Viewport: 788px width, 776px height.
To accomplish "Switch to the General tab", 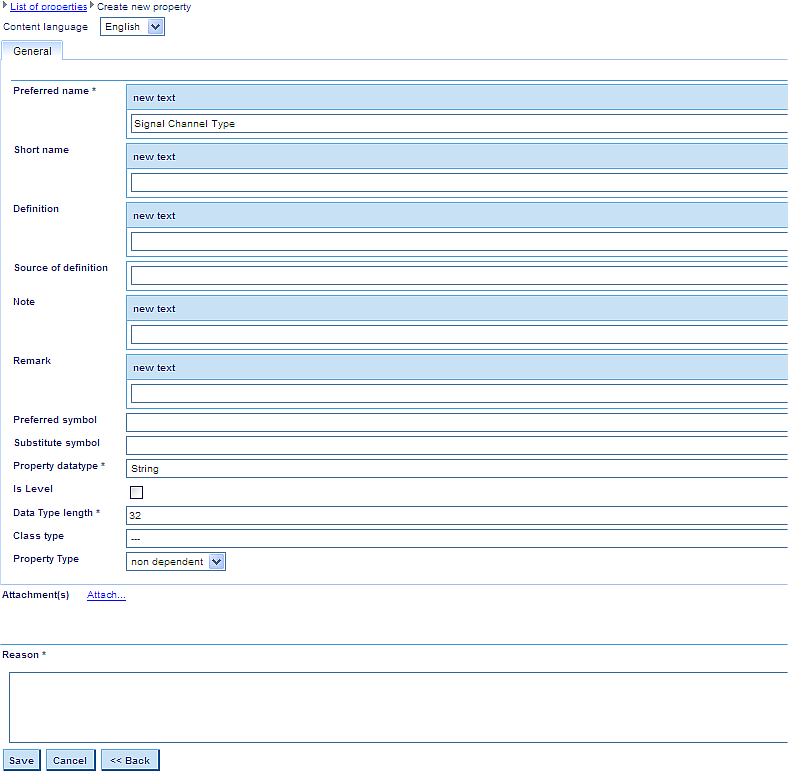I will pos(32,51).
